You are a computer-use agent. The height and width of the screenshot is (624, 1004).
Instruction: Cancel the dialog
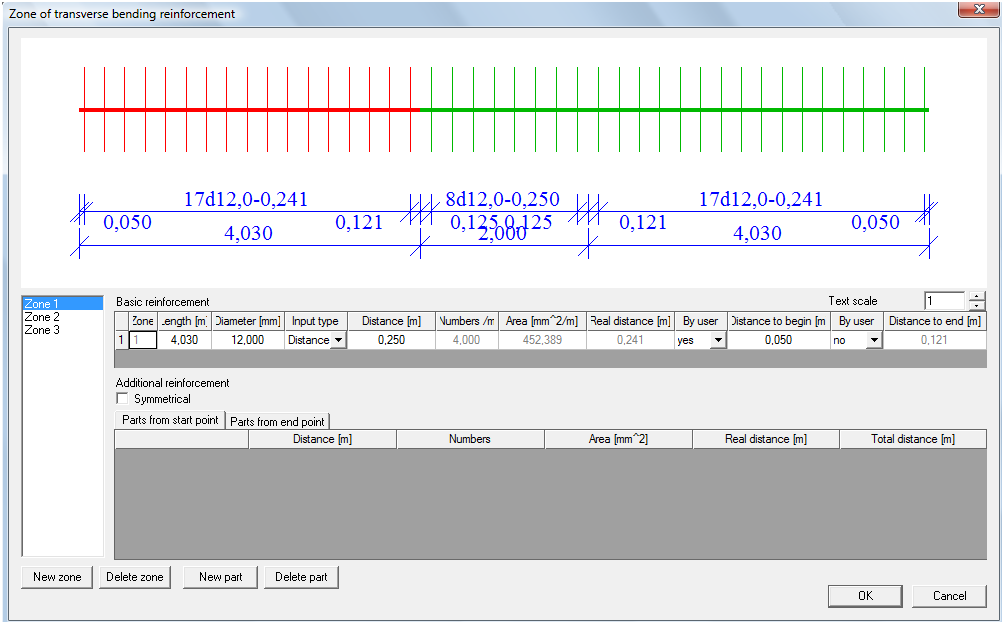(x=950, y=596)
